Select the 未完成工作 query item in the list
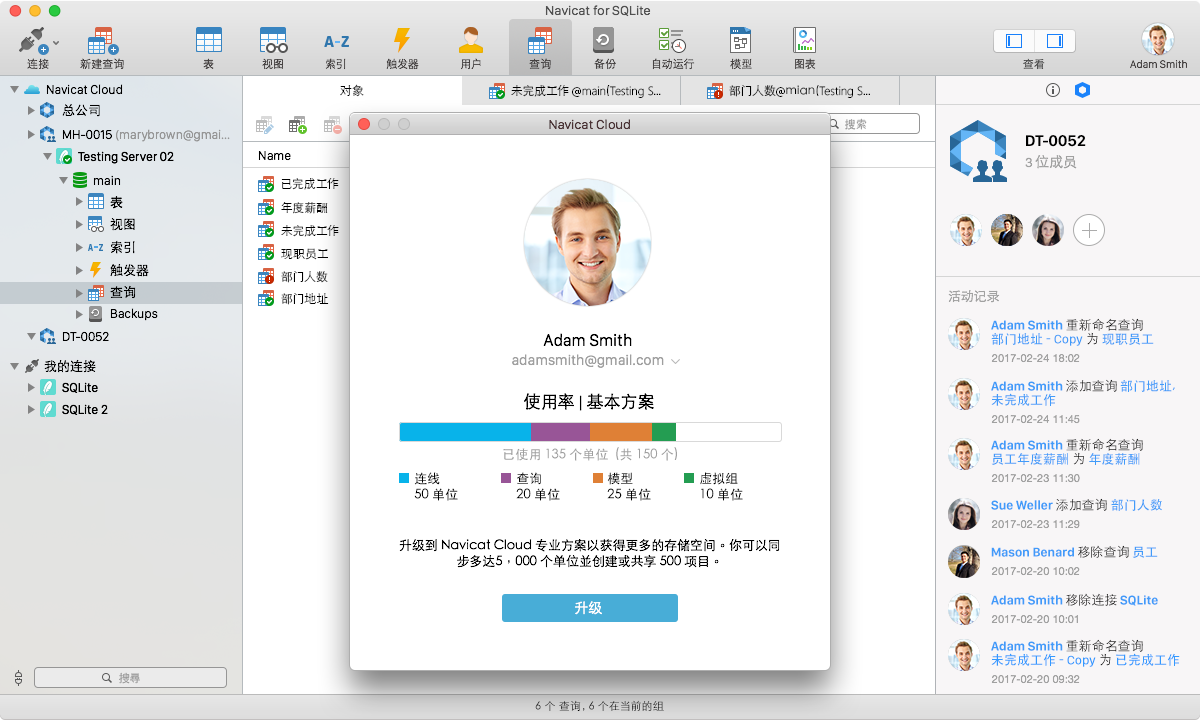1200x720 pixels. 299,231
